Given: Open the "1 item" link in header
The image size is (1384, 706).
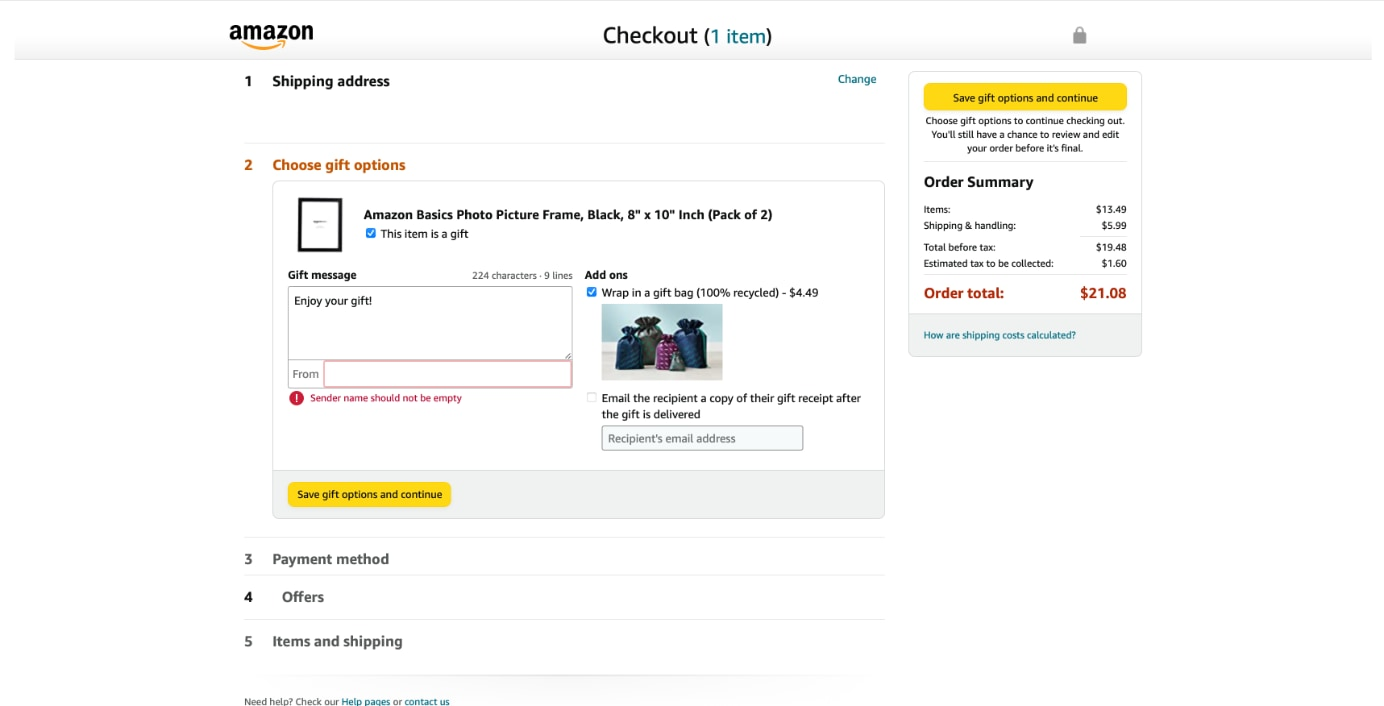Looking at the screenshot, I should 739,37.
